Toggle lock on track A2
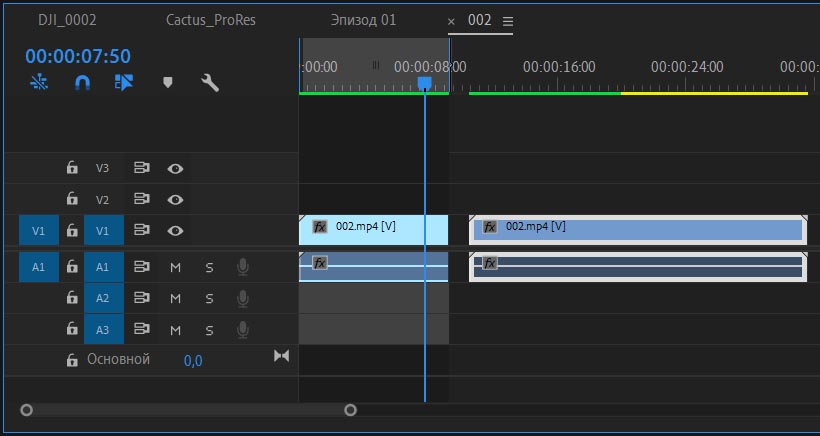This screenshot has width=820, height=436. click(x=72, y=297)
